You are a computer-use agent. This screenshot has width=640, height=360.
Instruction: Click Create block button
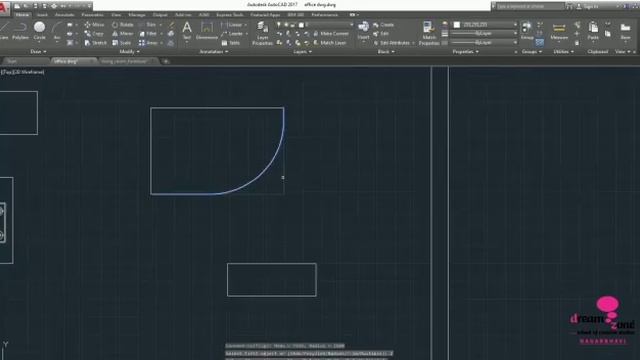383,25
